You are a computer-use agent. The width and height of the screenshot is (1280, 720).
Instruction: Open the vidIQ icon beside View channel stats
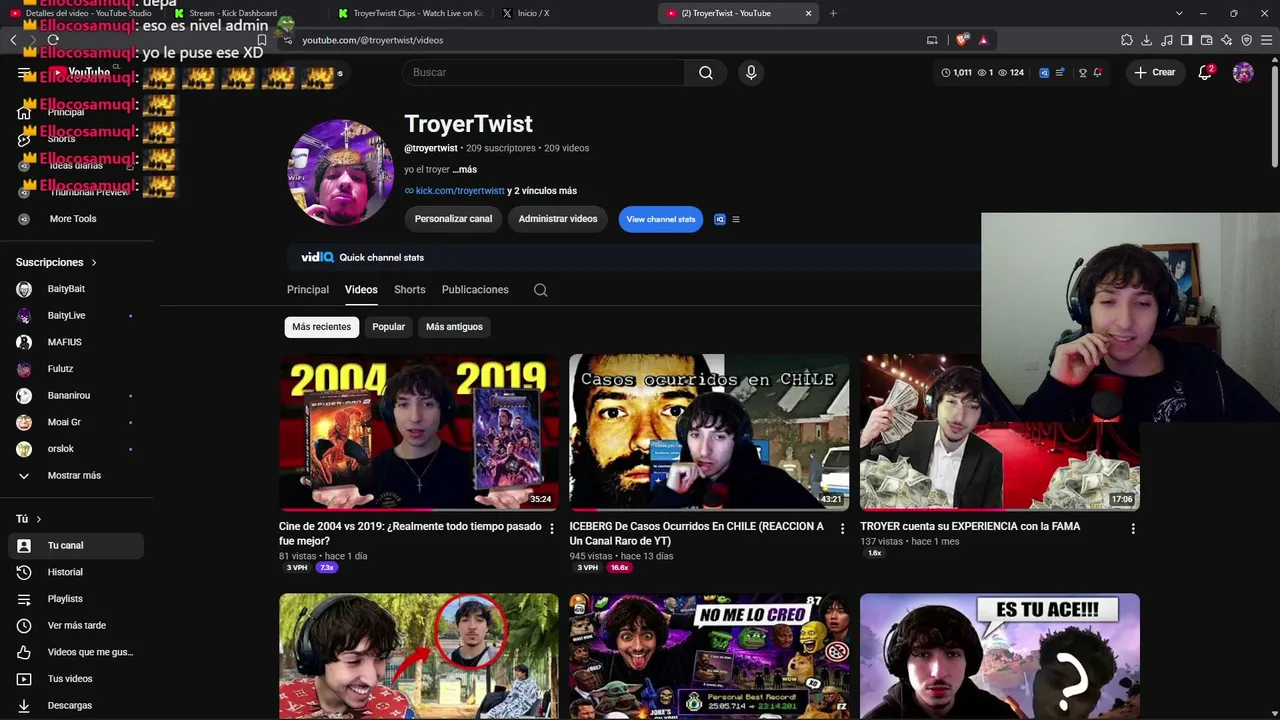[x=719, y=219]
